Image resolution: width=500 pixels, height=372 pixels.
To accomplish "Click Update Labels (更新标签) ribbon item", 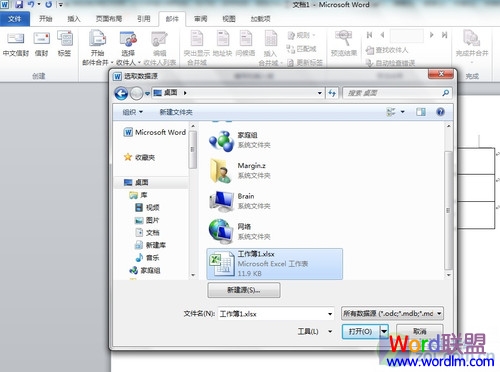I will (305, 62).
